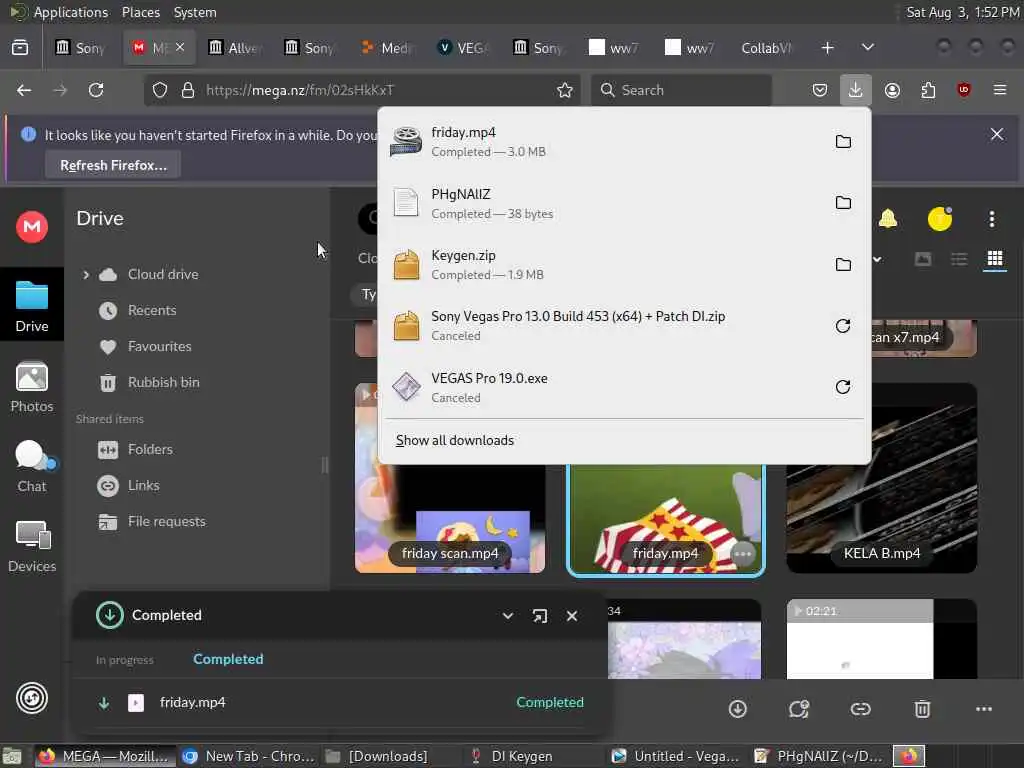1024x768 pixels.
Task: Dismiss the Firefox notification bar
Action: coord(997,135)
